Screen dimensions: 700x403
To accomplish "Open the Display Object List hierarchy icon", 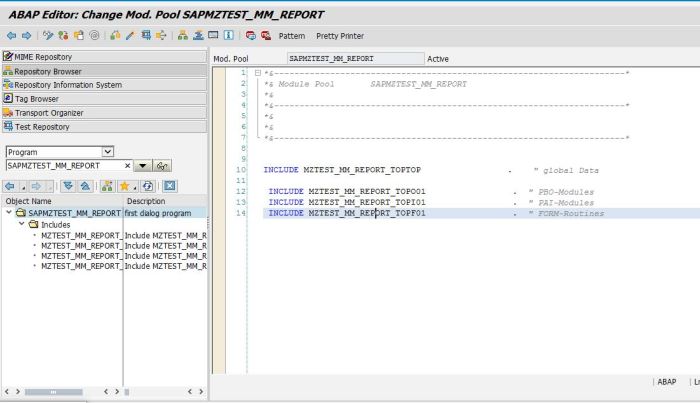I will coord(183,36).
